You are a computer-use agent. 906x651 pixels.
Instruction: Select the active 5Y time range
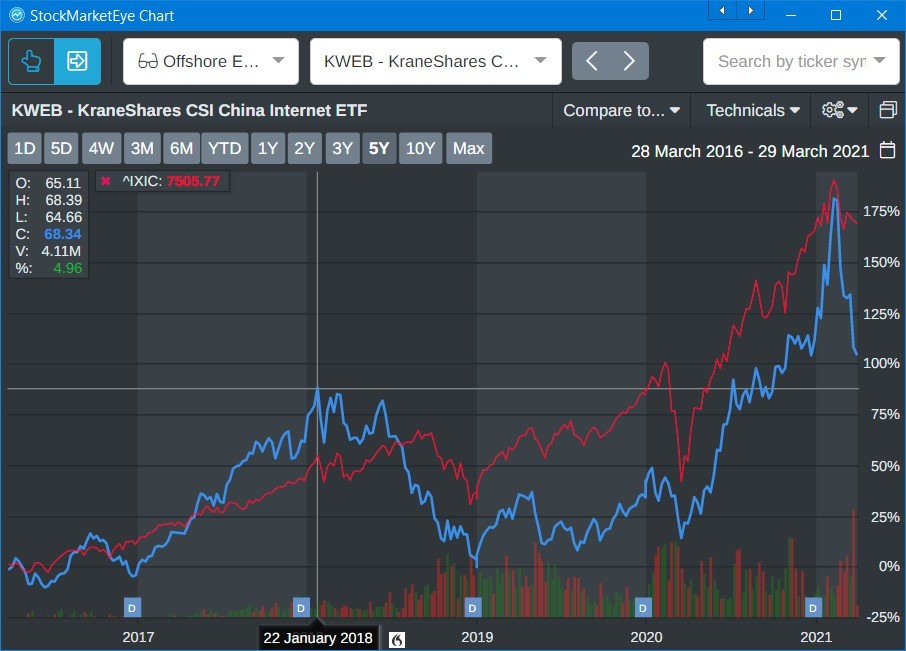[379, 148]
